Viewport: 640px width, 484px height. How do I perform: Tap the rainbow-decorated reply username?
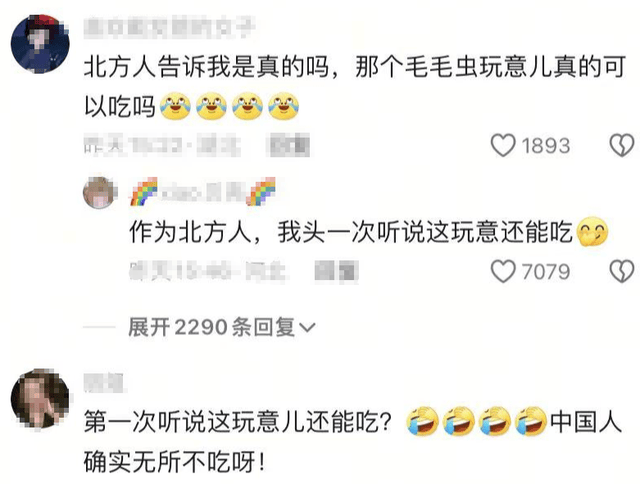tap(203, 192)
